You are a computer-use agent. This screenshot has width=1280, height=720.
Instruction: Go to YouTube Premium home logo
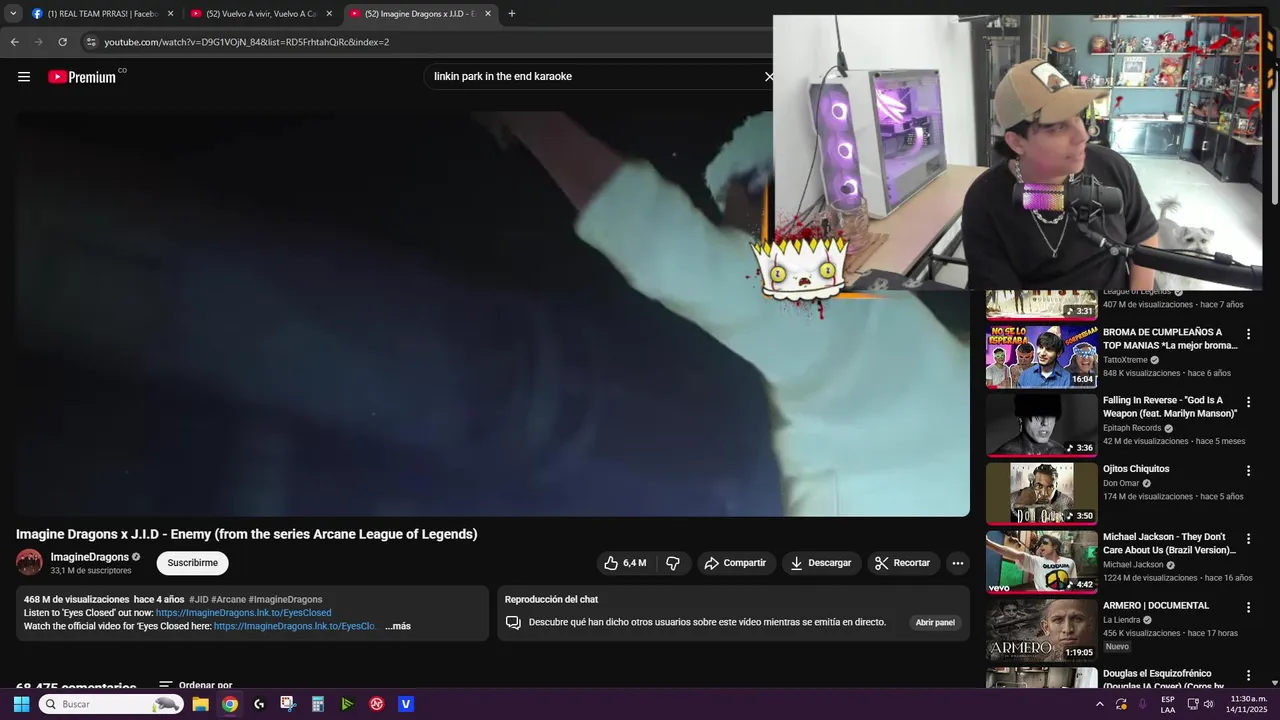[82, 76]
